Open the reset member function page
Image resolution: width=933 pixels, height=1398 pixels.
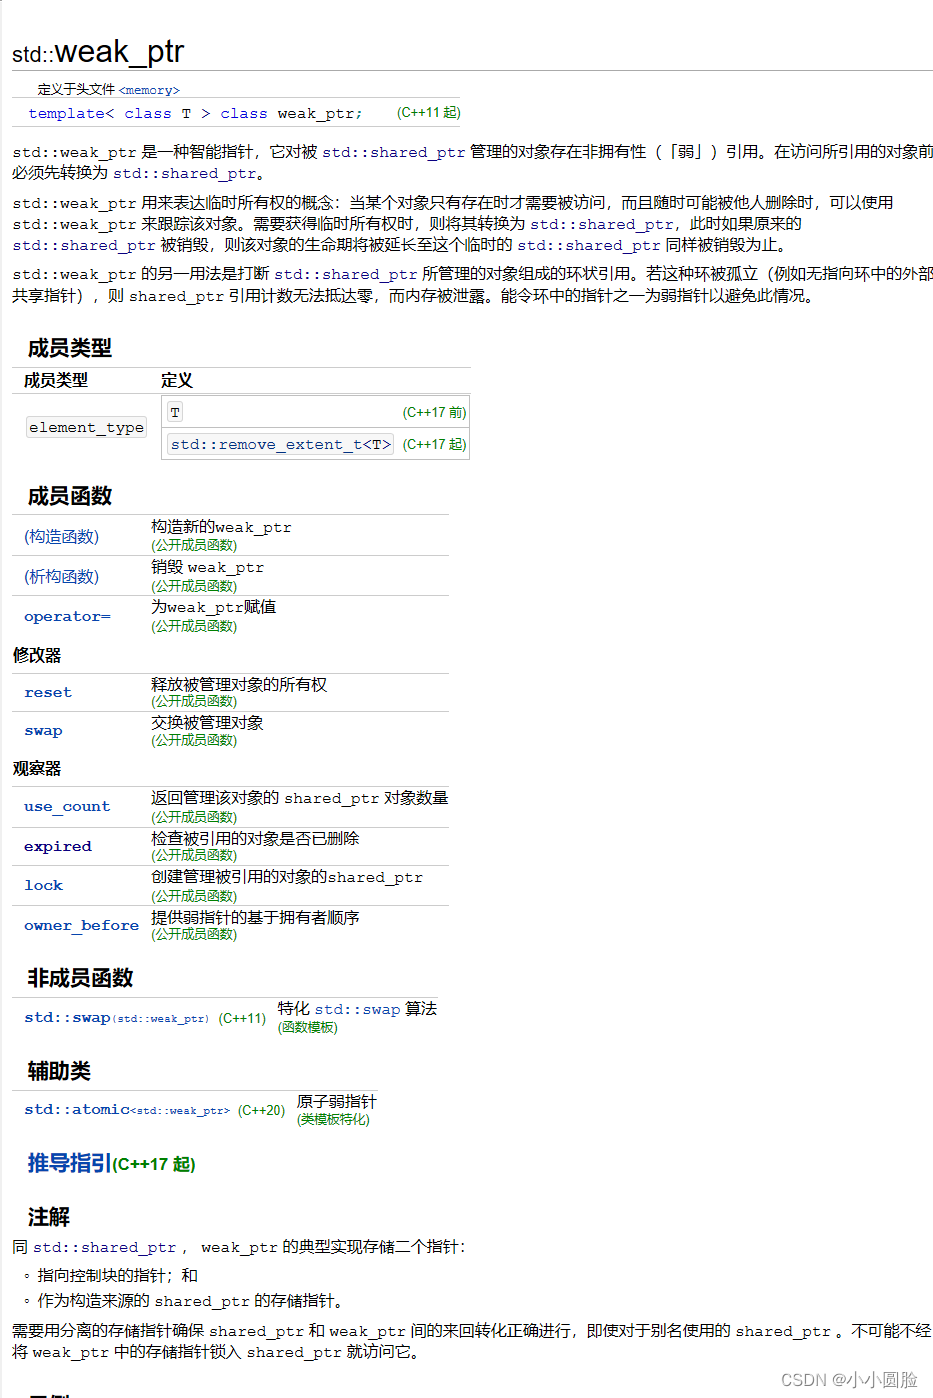47,692
